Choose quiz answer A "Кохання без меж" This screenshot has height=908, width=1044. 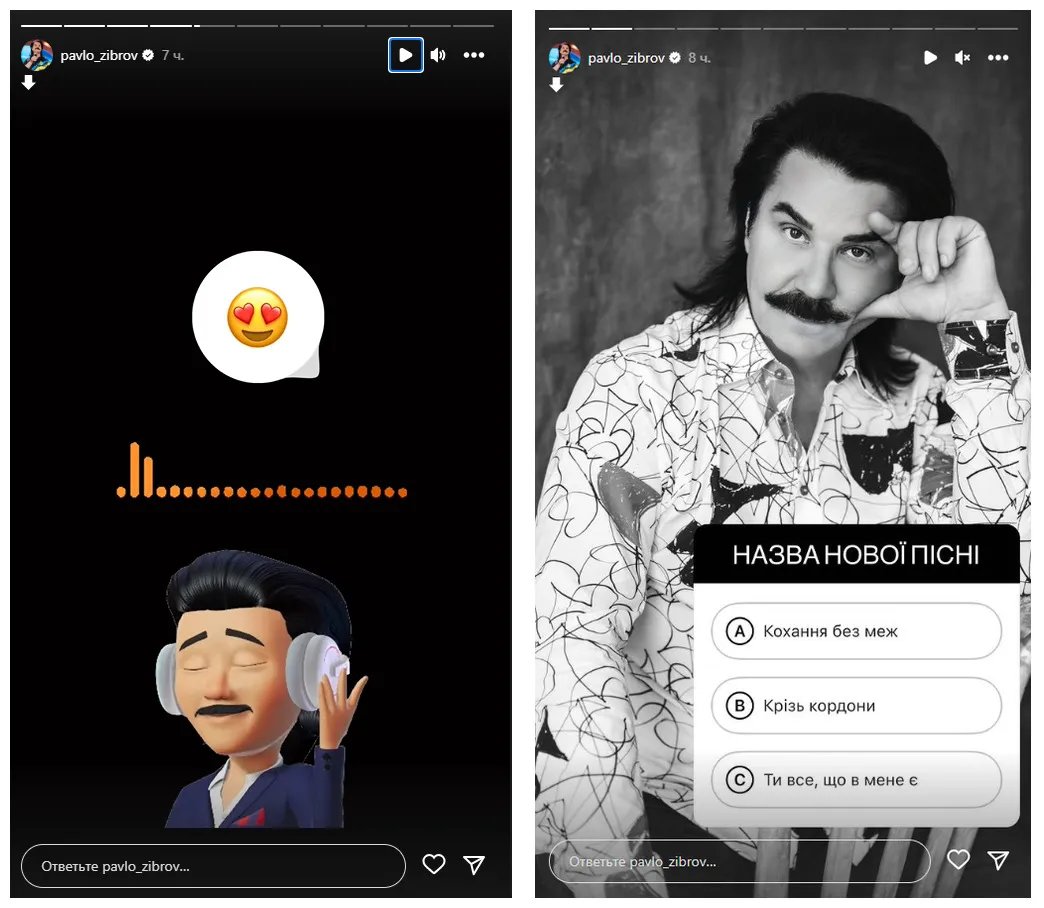(856, 631)
